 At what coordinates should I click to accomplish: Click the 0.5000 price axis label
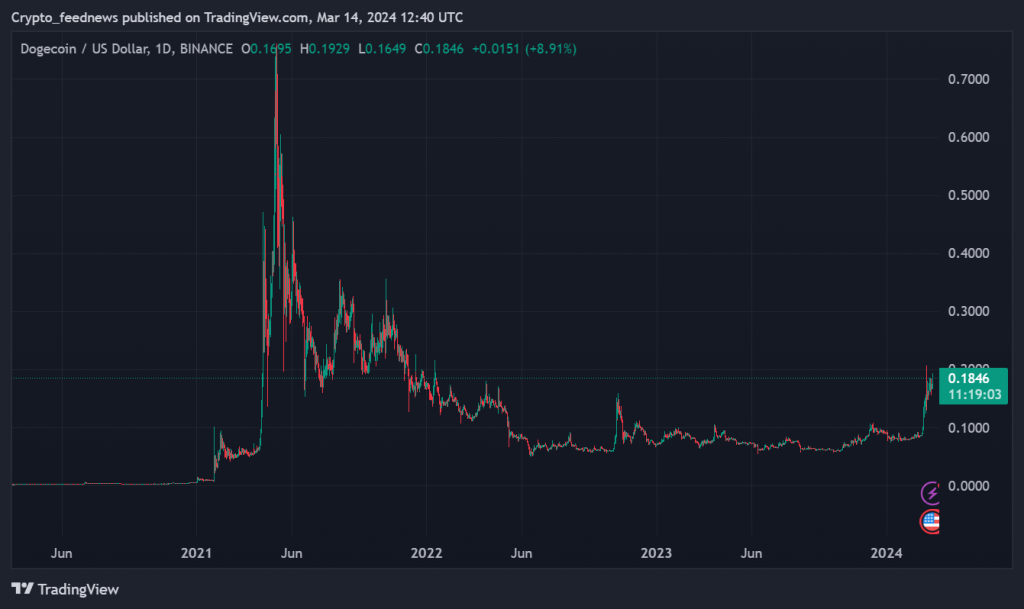point(967,195)
